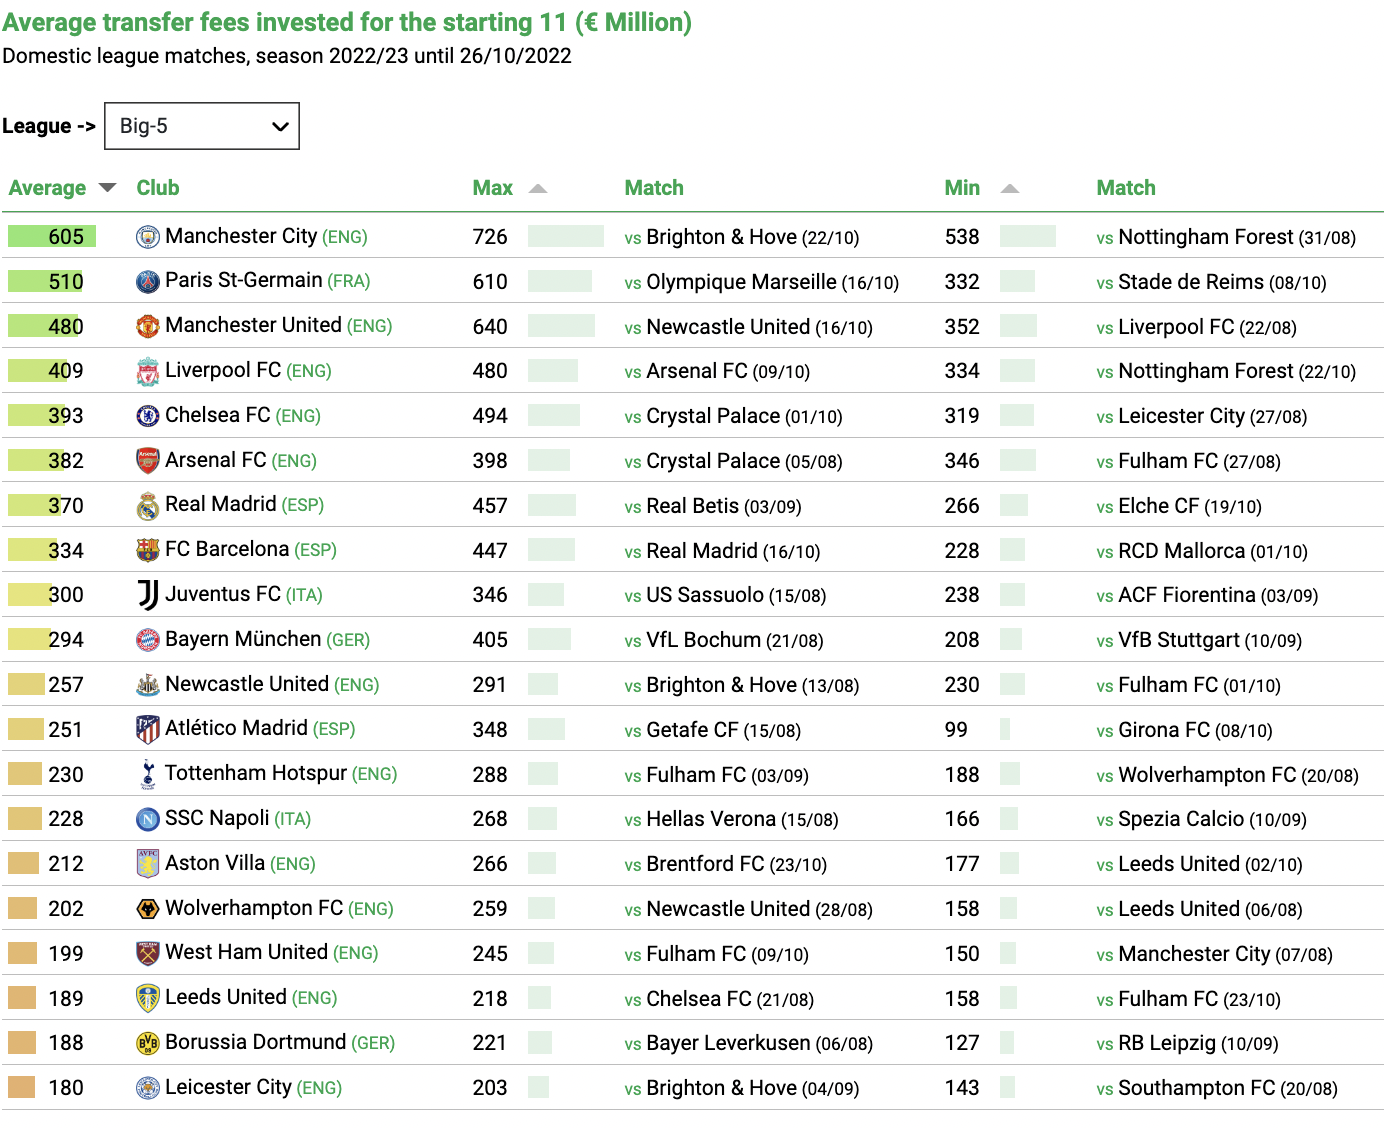Click the Borussia Dortmund crest icon
Screen dimensions: 1384x1128
point(148,1043)
